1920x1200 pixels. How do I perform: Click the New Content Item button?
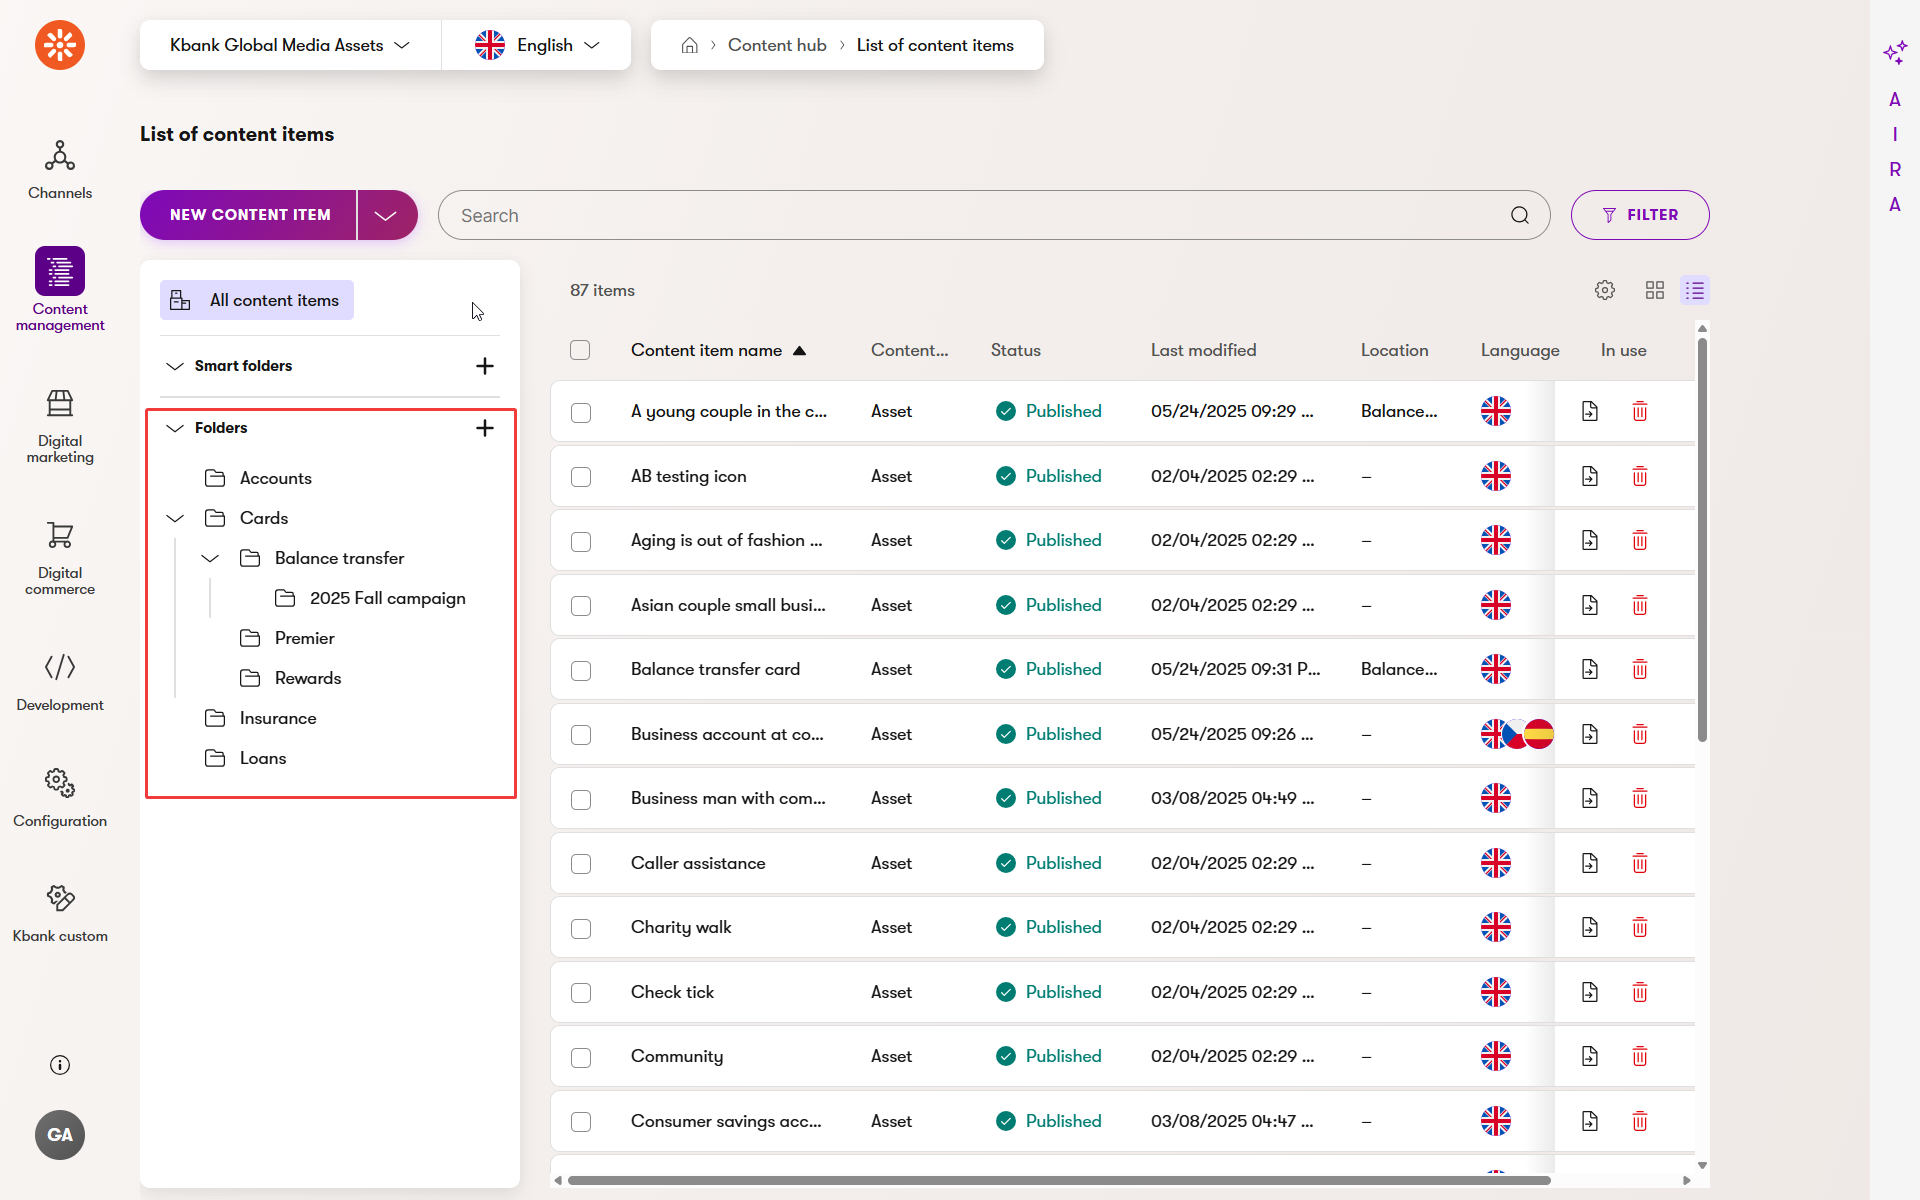[x=249, y=215]
